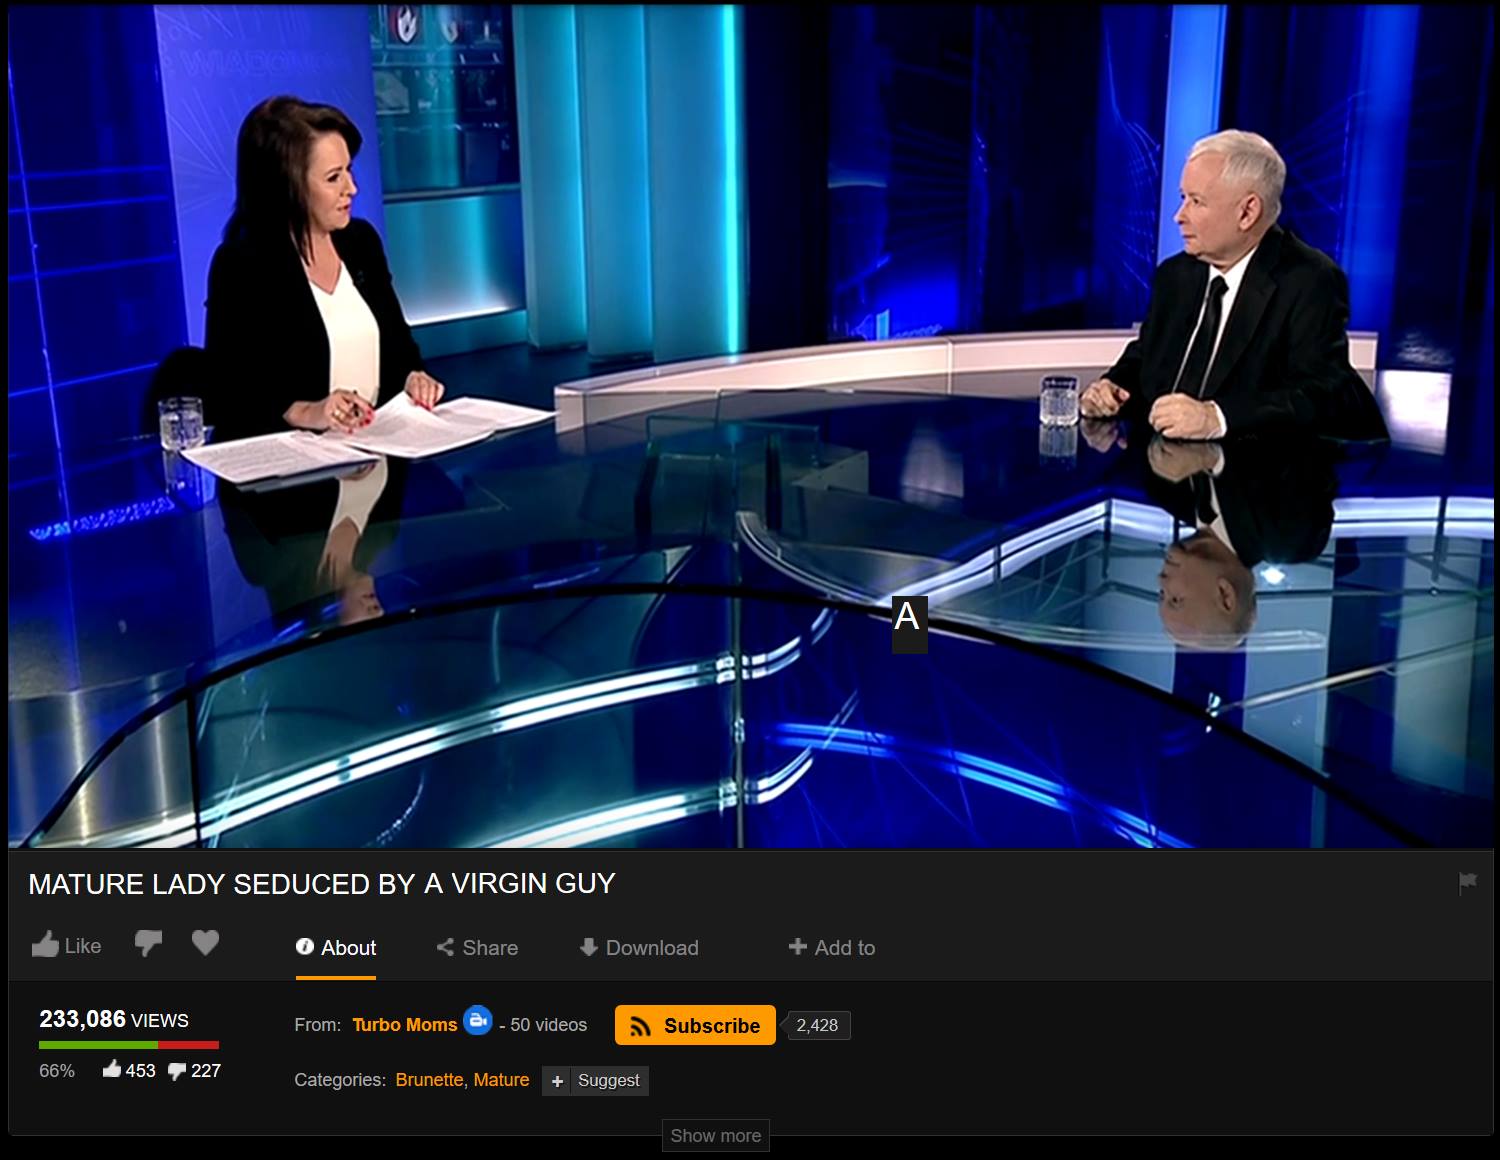Click the thumbs-down dislike icon
Viewport: 1500px width, 1160px height.
click(148, 943)
